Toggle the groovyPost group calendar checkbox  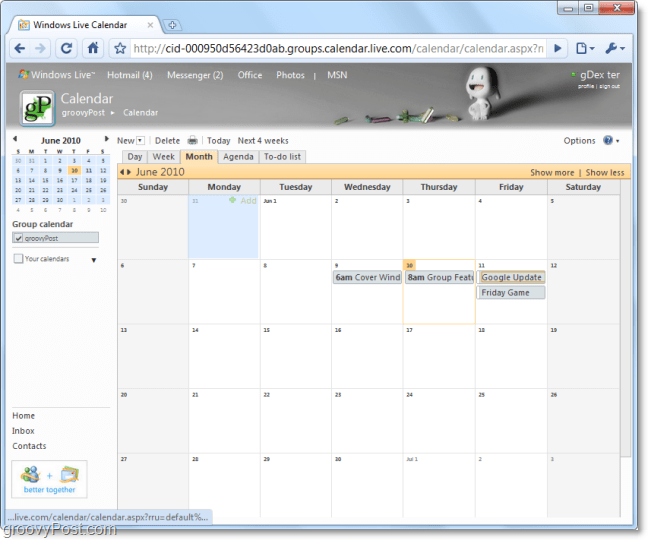tap(18, 238)
